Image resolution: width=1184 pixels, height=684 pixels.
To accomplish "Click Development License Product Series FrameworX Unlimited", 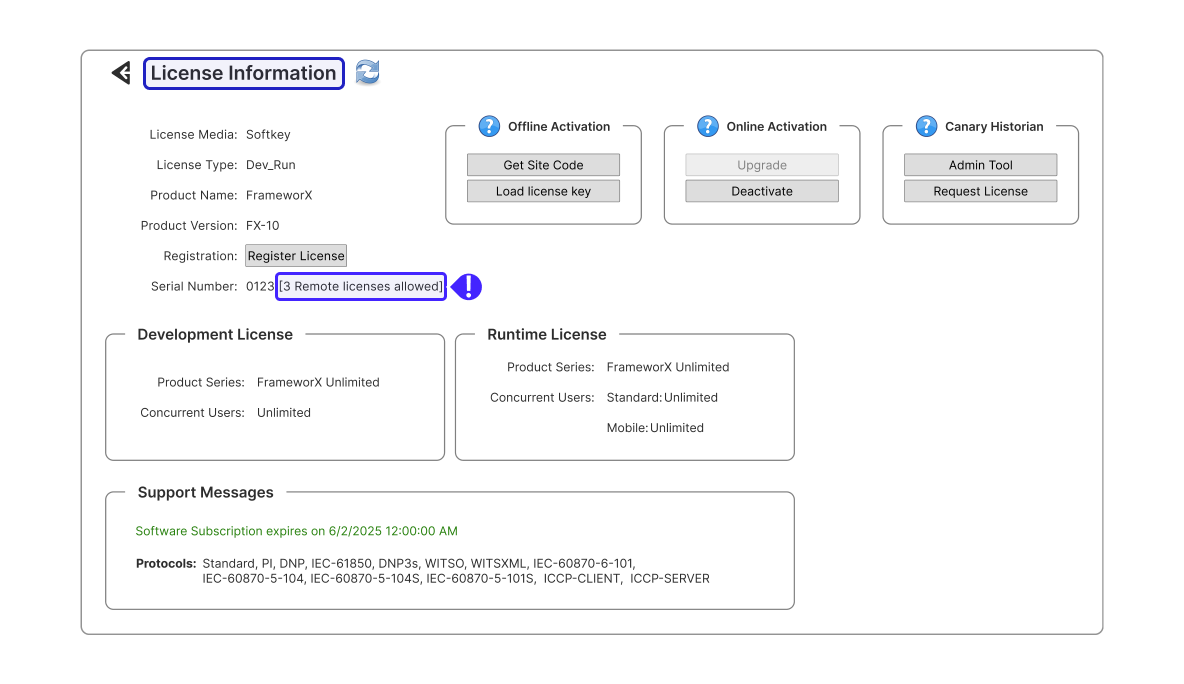I will [x=318, y=382].
